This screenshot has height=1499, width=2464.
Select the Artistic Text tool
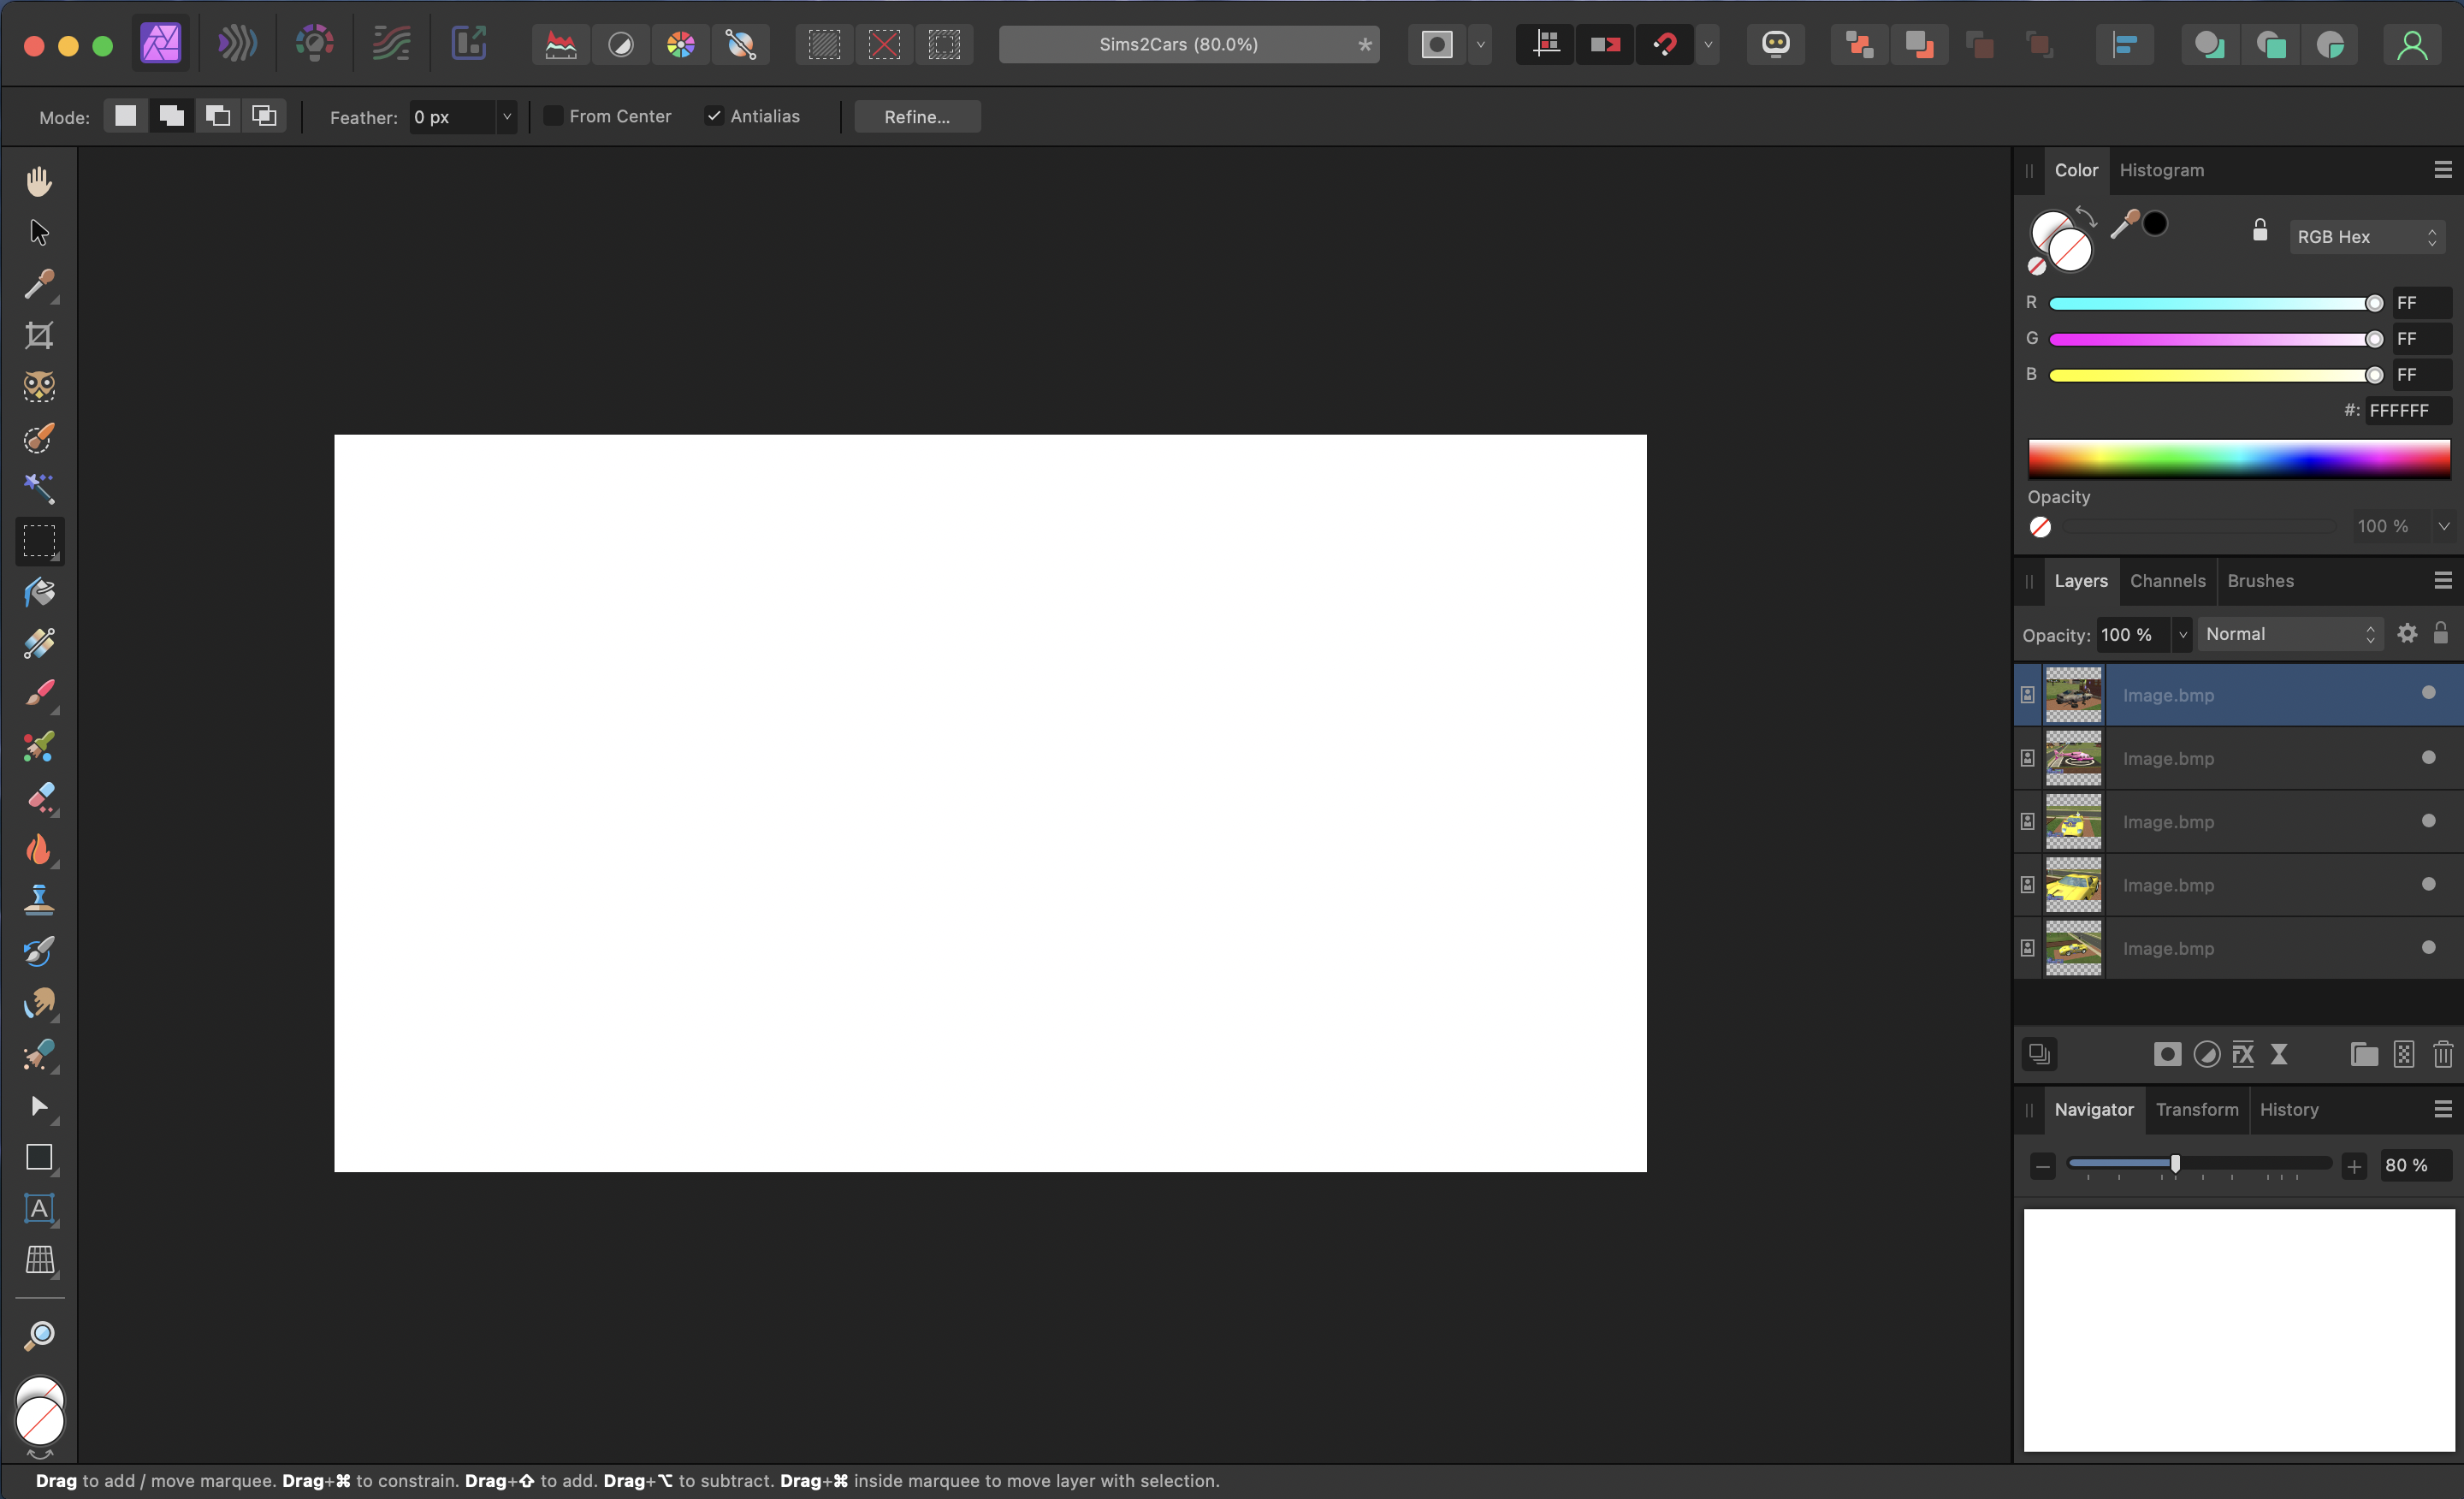(x=39, y=1208)
